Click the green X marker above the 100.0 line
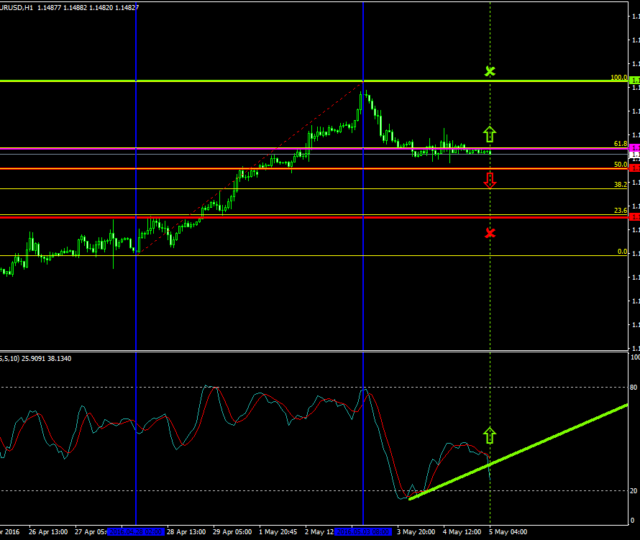The height and width of the screenshot is (540, 640). point(490,72)
